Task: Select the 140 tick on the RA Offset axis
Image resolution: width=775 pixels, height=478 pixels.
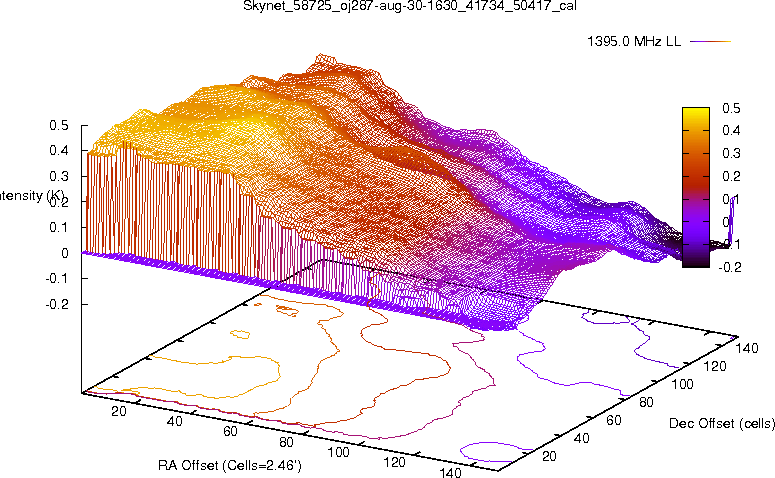Action: click(x=450, y=473)
